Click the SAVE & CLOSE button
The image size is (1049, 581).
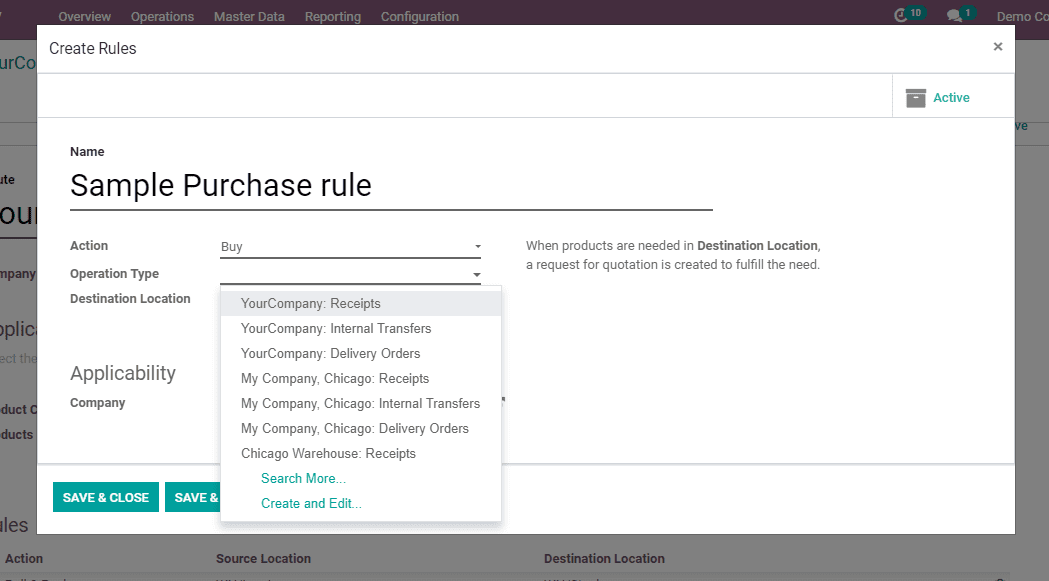point(106,497)
